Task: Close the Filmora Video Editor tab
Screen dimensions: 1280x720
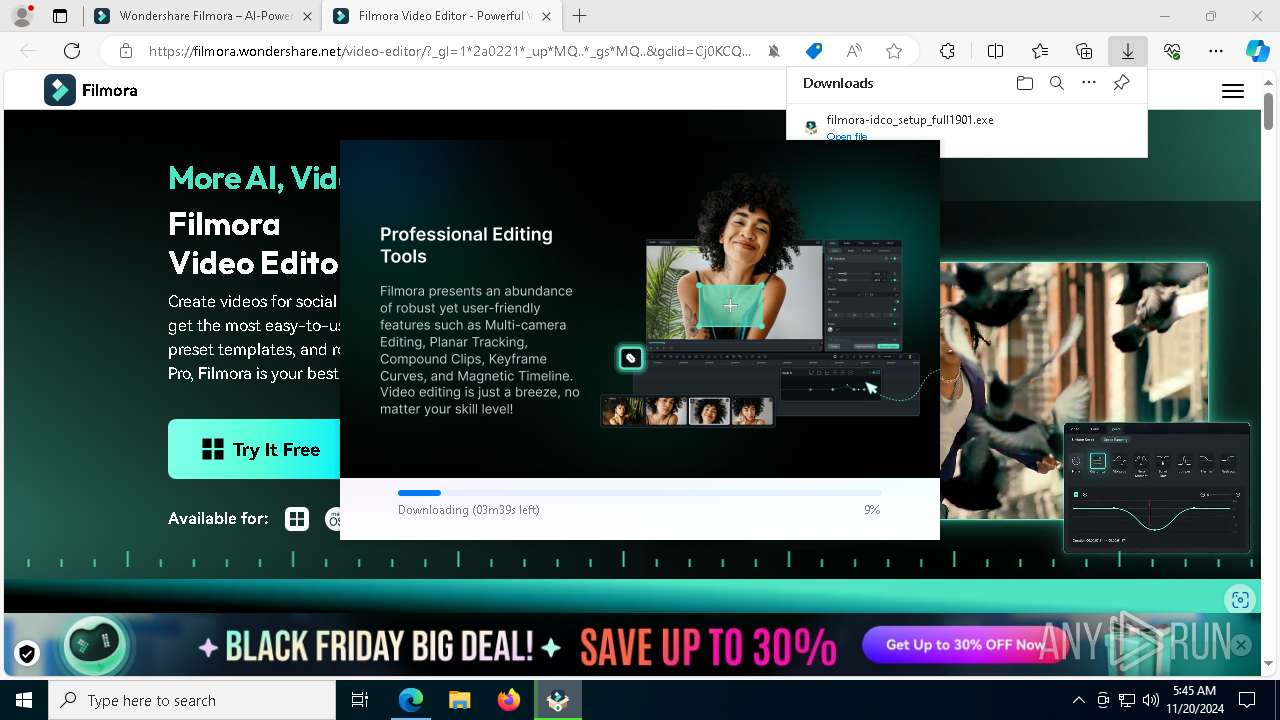Action: (x=545, y=16)
